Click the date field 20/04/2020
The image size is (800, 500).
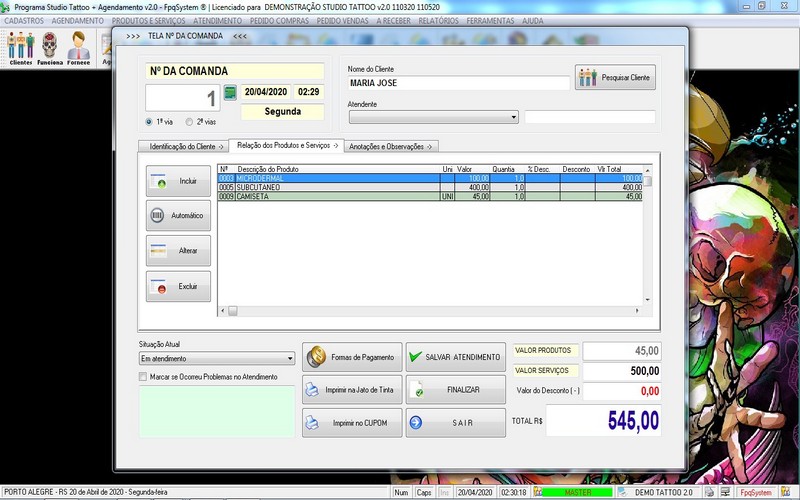[x=266, y=92]
